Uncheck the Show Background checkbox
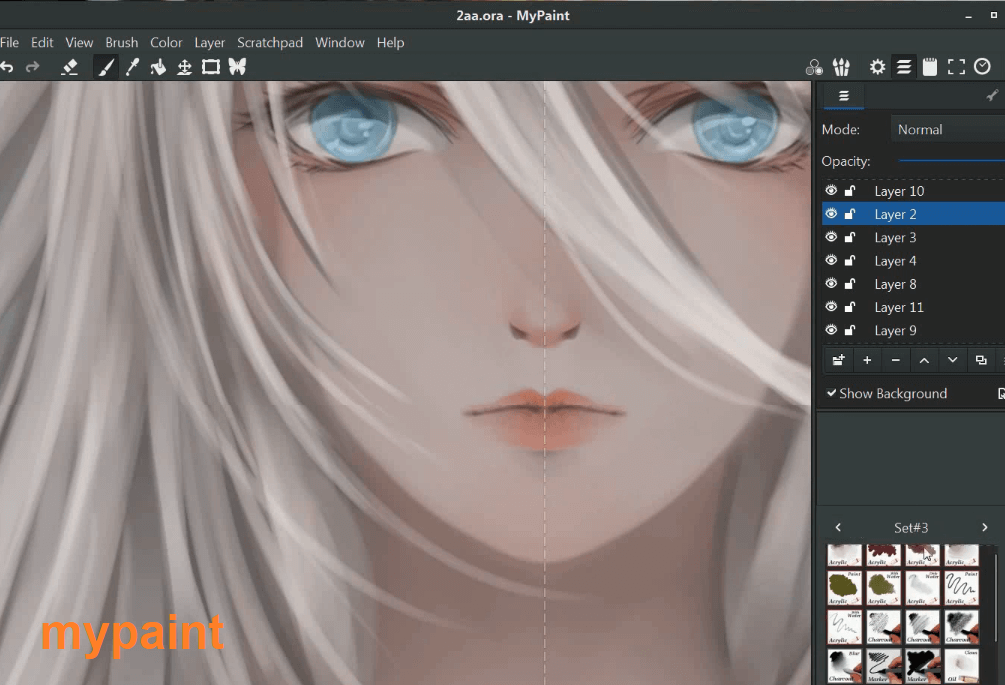The height and width of the screenshot is (685, 1005). click(x=831, y=393)
